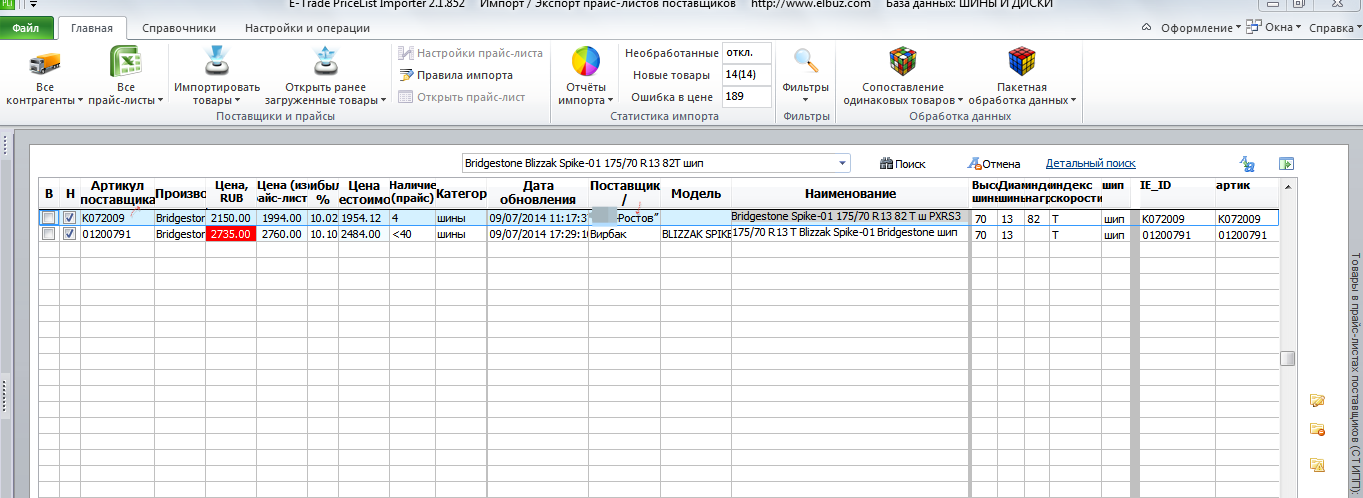Click scroll-up arrow of the grid scrollbar
The width and height of the screenshot is (1363, 498).
click(1289, 187)
